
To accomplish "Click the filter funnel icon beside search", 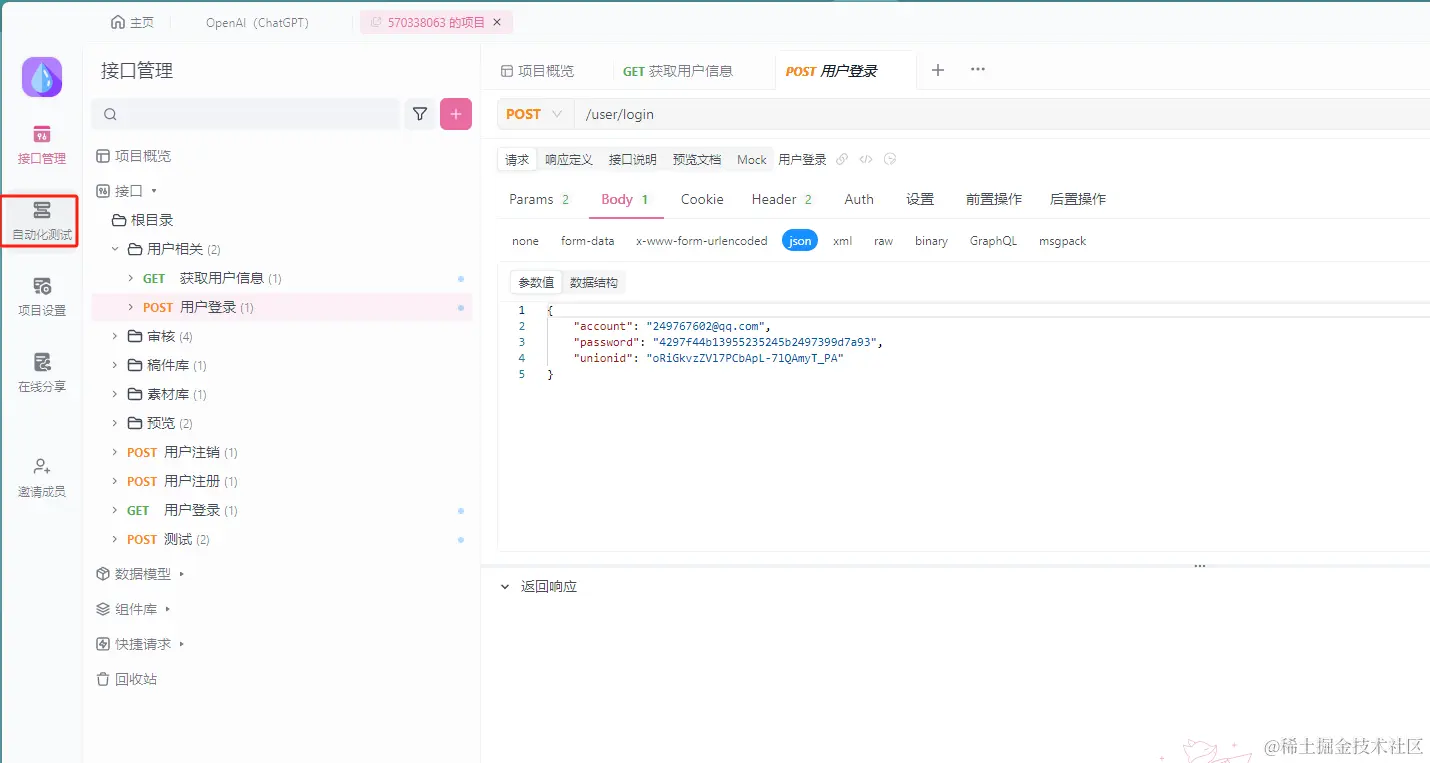I will point(420,115).
